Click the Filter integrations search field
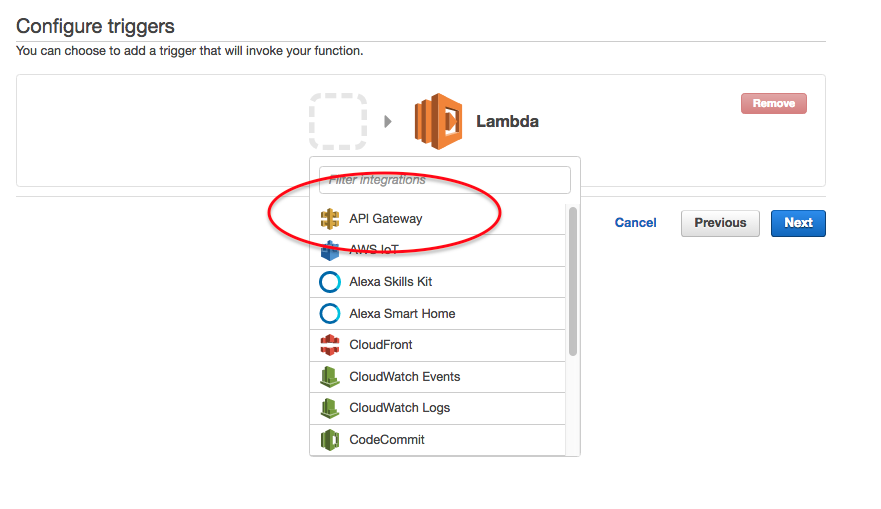This screenshot has width=881, height=509. pyautogui.click(x=445, y=180)
